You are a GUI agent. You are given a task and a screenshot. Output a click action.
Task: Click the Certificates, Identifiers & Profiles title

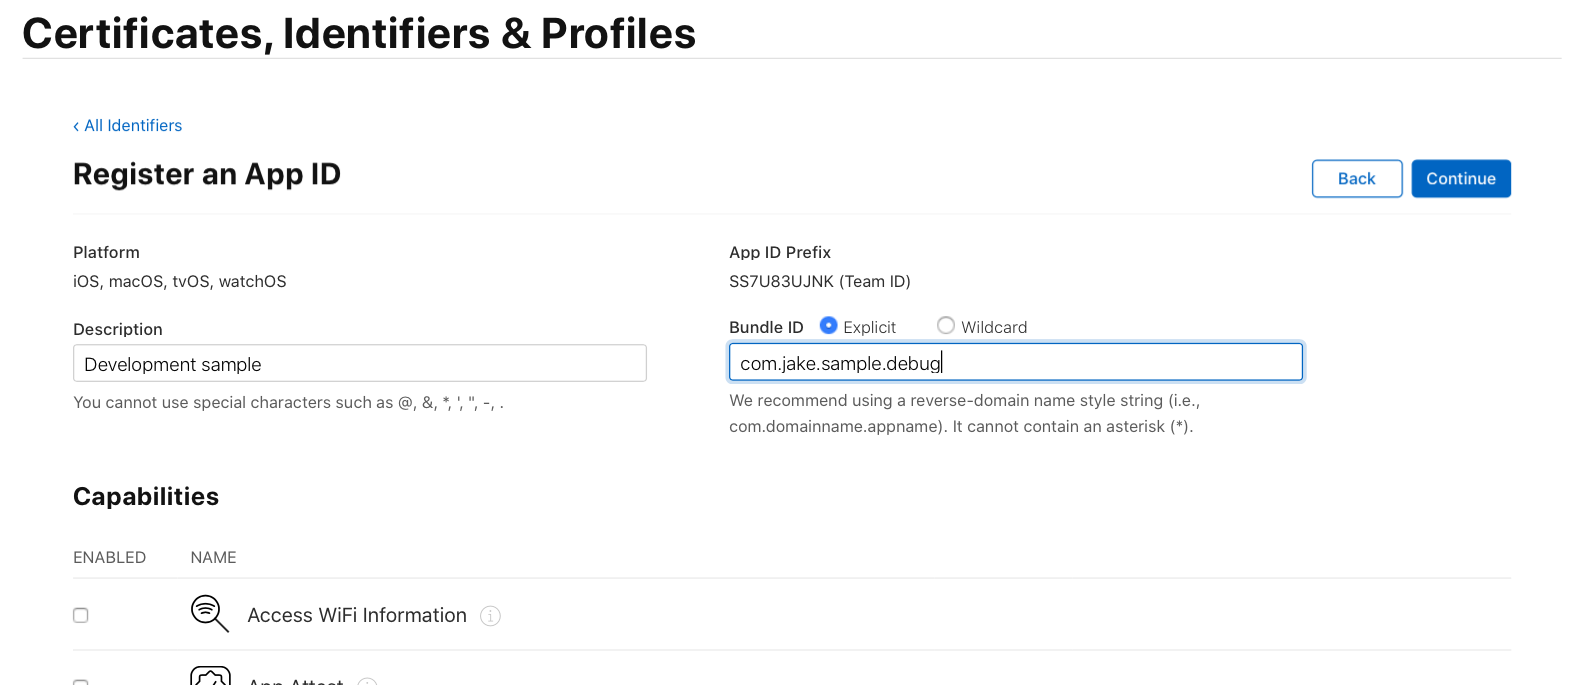pyautogui.click(x=359, y=34)
